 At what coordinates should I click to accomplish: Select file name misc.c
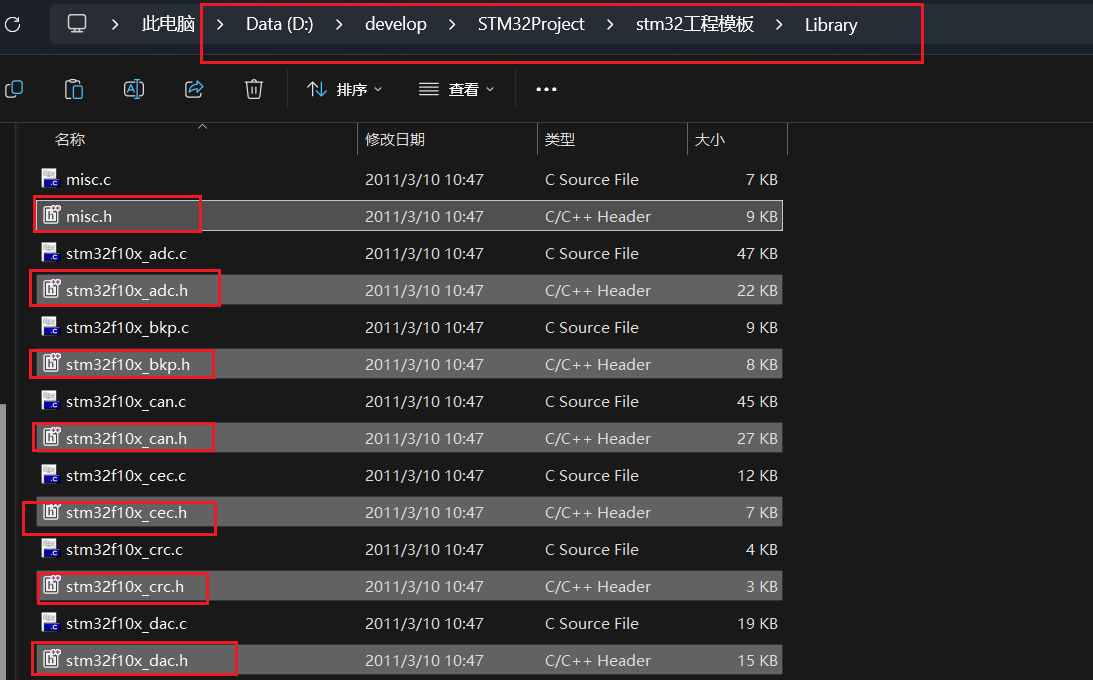click(x=89, y=180)
